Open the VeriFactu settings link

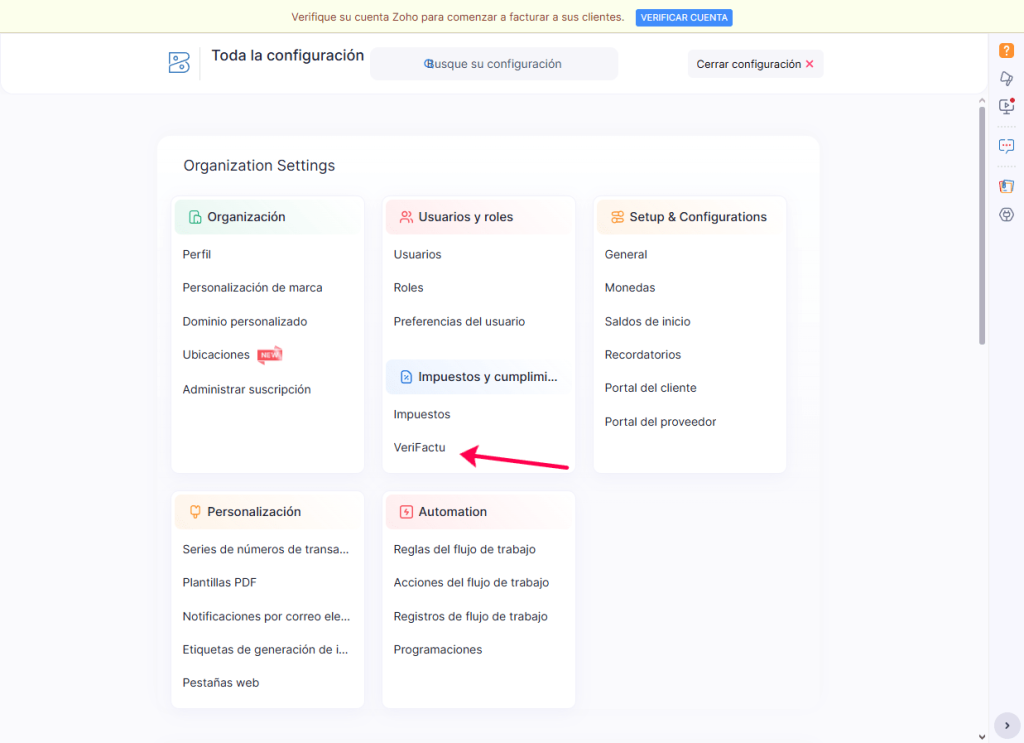point(420,447)
